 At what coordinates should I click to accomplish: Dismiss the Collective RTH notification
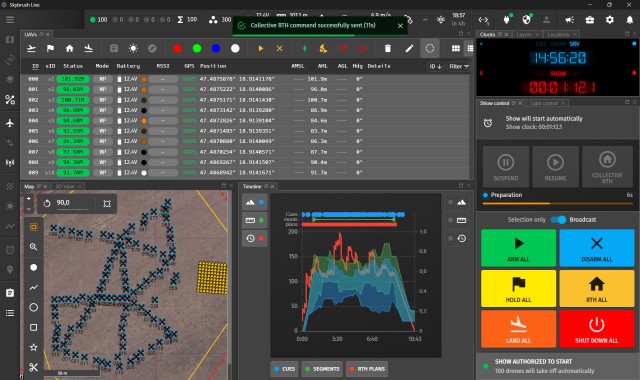[400, 26]
